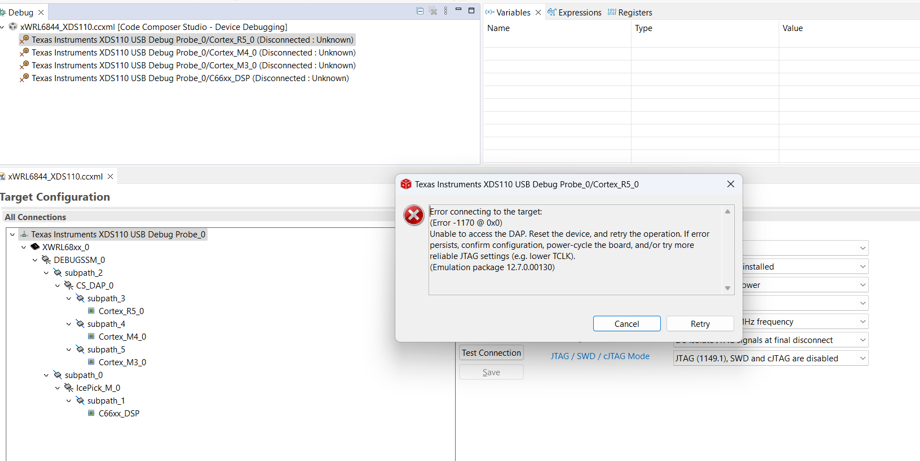Close the Debug tab
The image size is (920, 461).
point(41,12)
